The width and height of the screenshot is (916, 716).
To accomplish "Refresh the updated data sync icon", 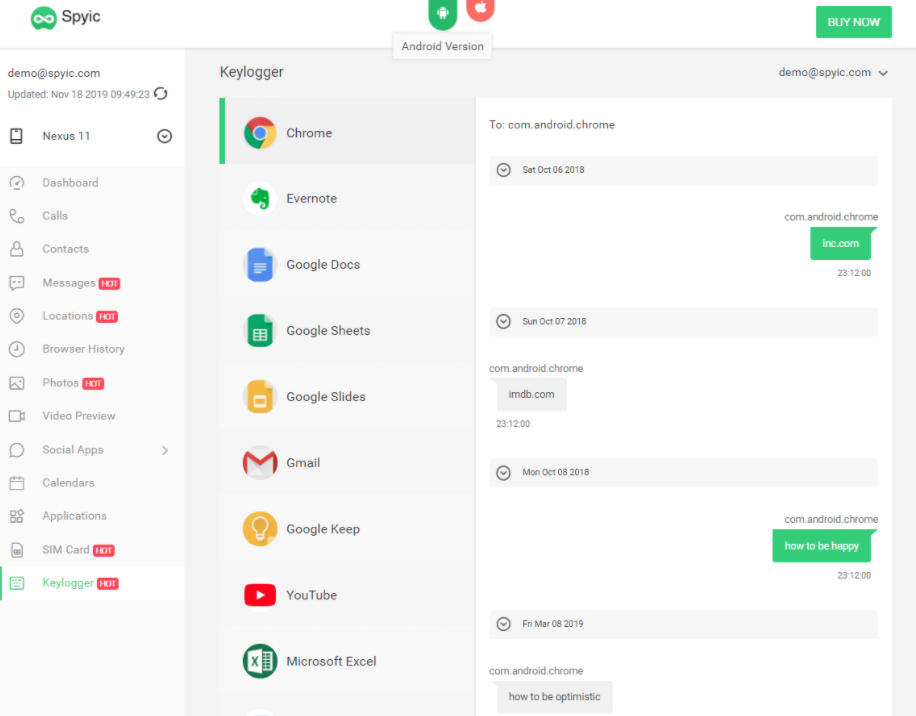I will coord(161,93).
